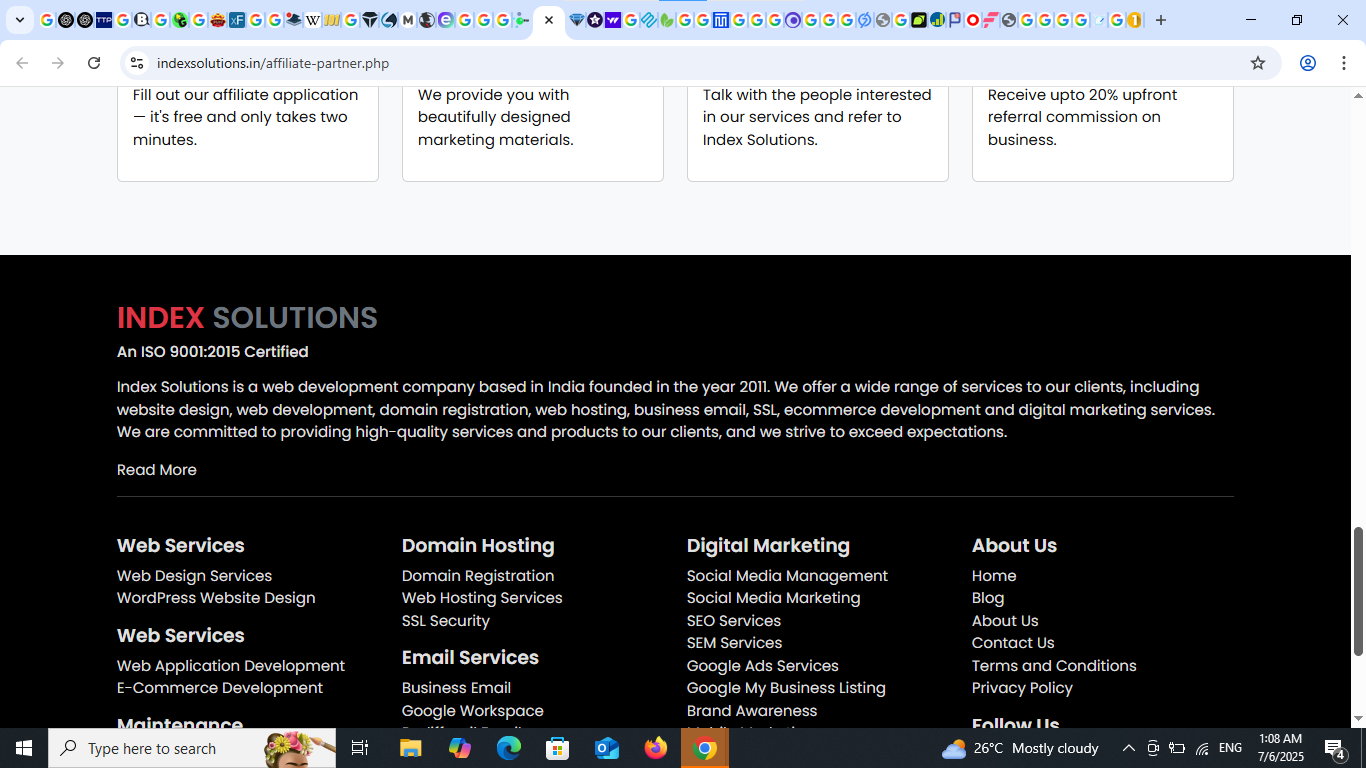Open Google Workspace link
Viewport: 1366px width, 768px height.
[x=473, y=711]
